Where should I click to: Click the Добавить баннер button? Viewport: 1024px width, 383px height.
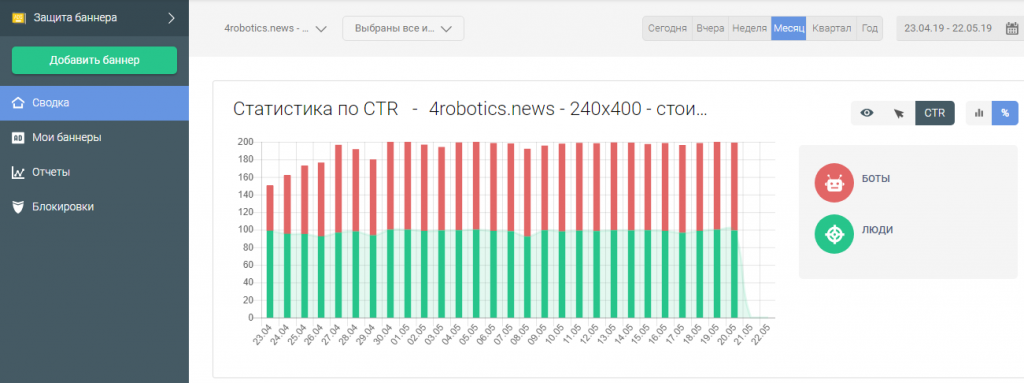click(94, 61)
